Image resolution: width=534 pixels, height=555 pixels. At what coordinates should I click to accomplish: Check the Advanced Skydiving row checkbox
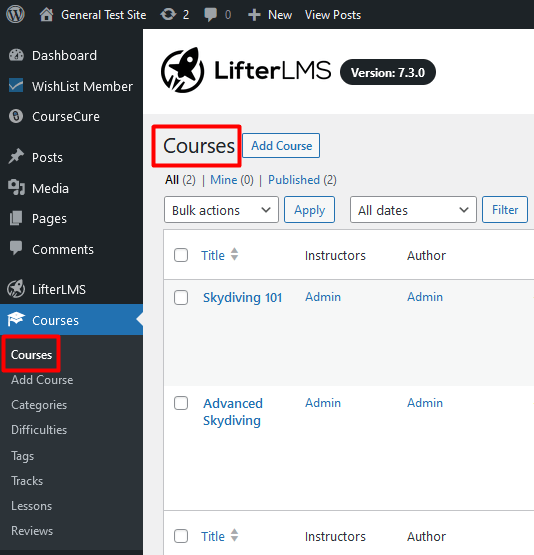[x=181, y=403]
